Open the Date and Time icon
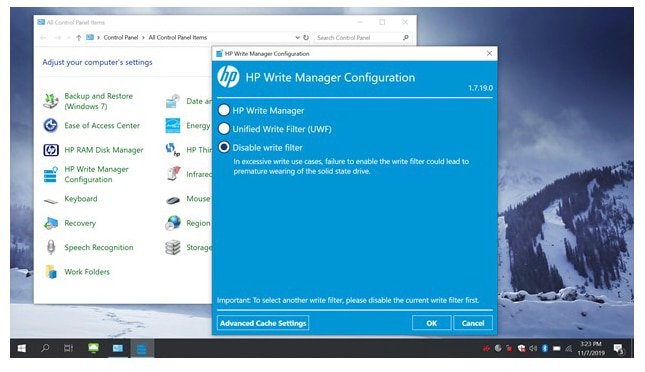Image resolution: width=645 pixels, height=372 pixels. point(173,101)
